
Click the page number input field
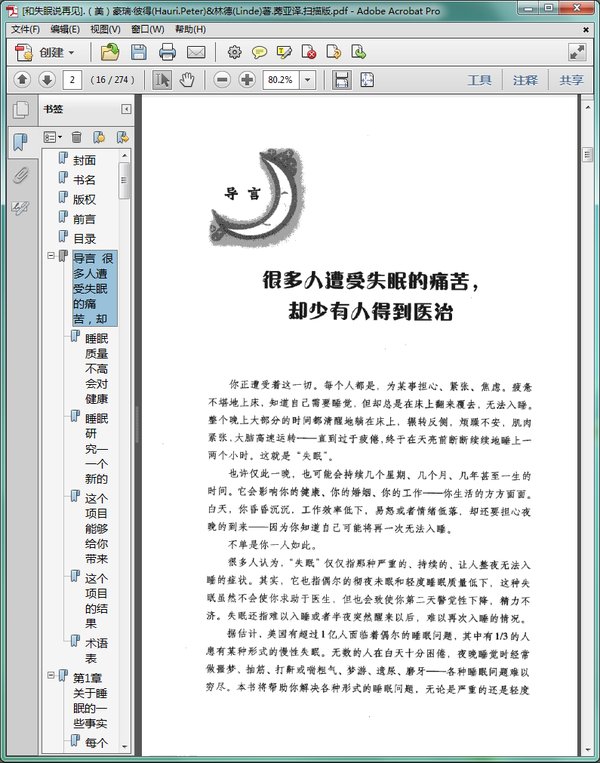[x=72, y=80]
